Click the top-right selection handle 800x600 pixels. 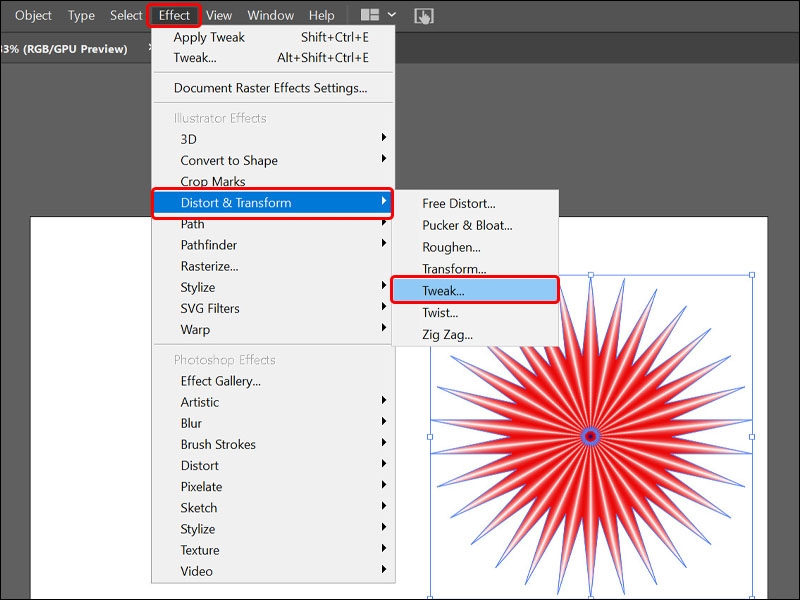coord(752,275)
